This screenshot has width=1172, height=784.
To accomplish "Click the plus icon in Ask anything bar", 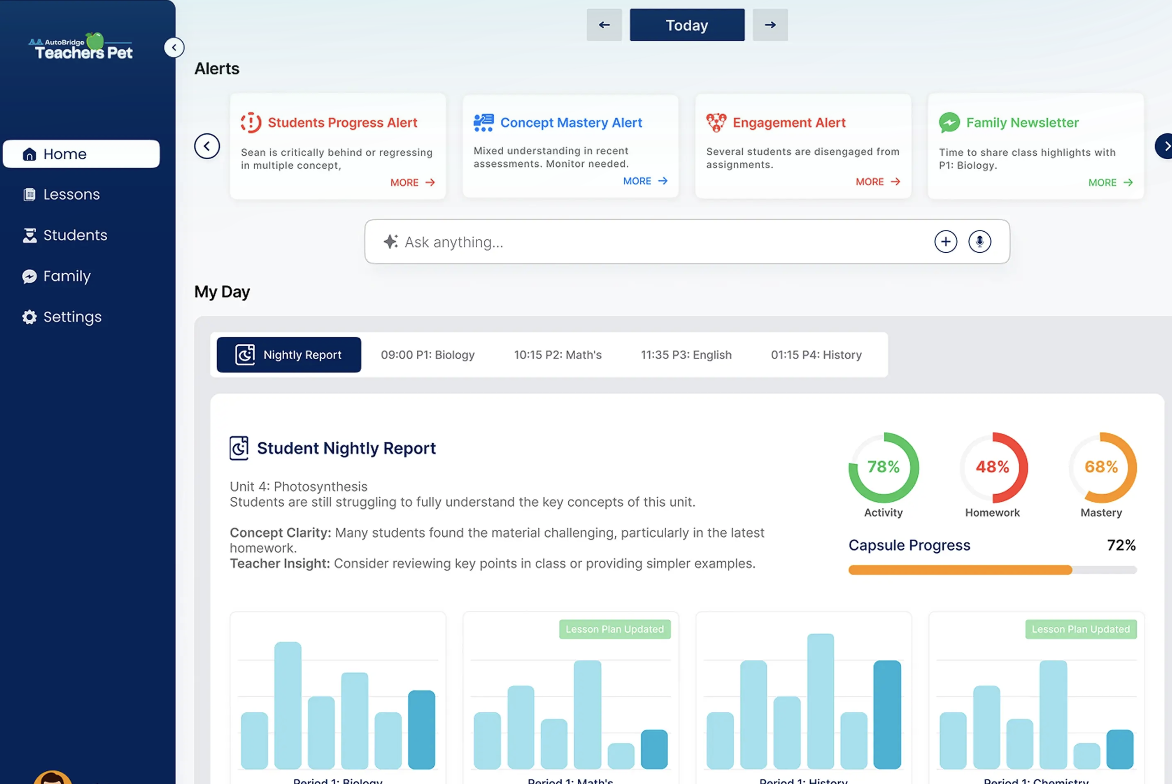I will (x=946, y=241).
